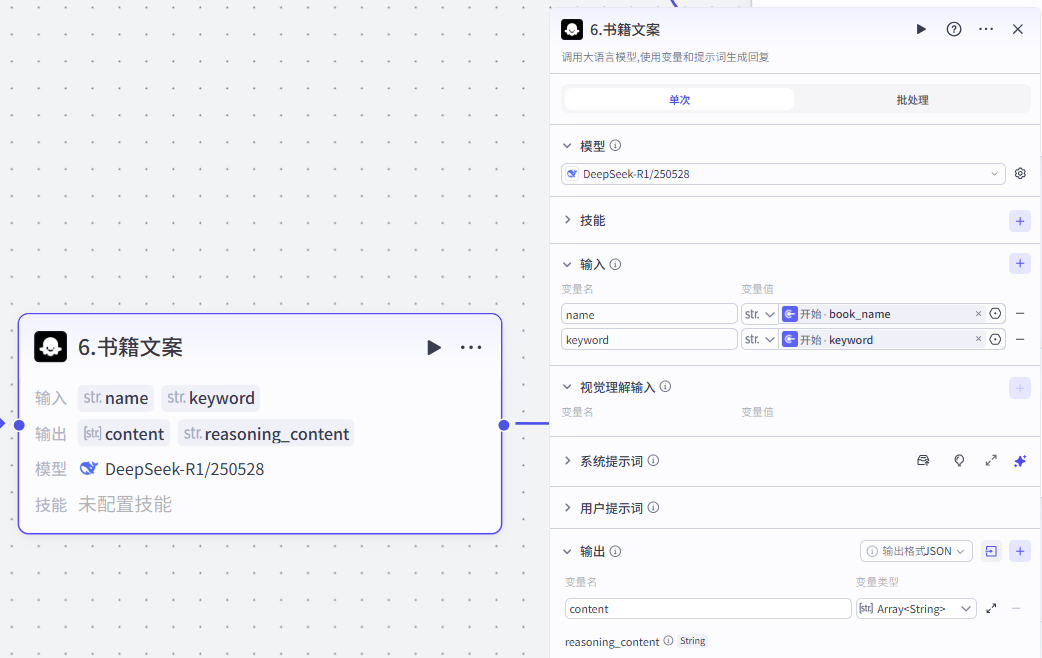
Task: Remove the book_name reference chip with its x
Action: (x=978, y=313)
